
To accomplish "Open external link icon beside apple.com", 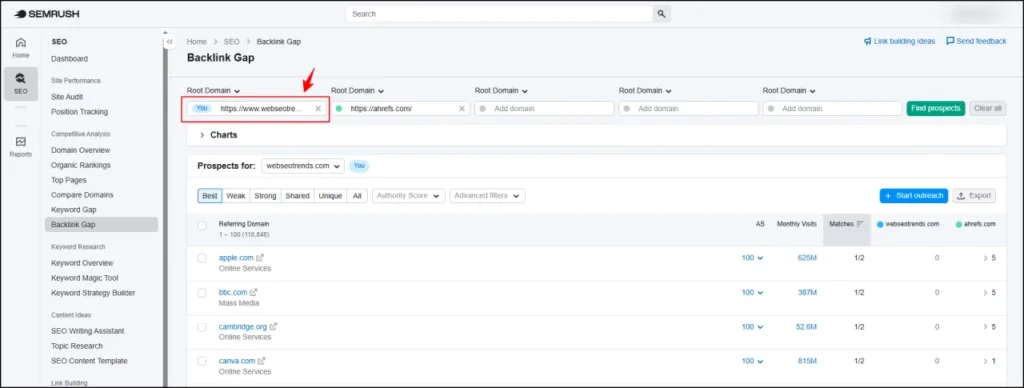I will [x=260, y=258].
